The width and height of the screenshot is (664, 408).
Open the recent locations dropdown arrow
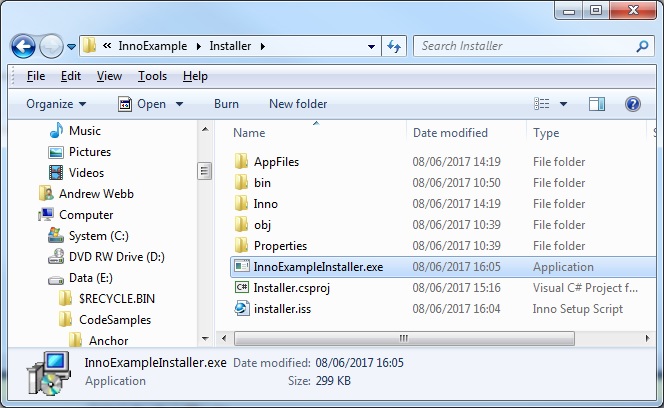[x=72, y=47]
